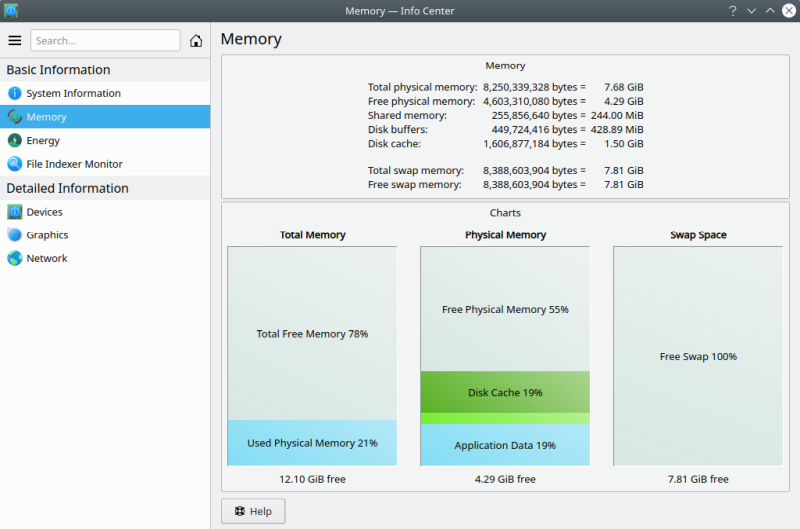Focus the Search input field

[x=105, y=41]
